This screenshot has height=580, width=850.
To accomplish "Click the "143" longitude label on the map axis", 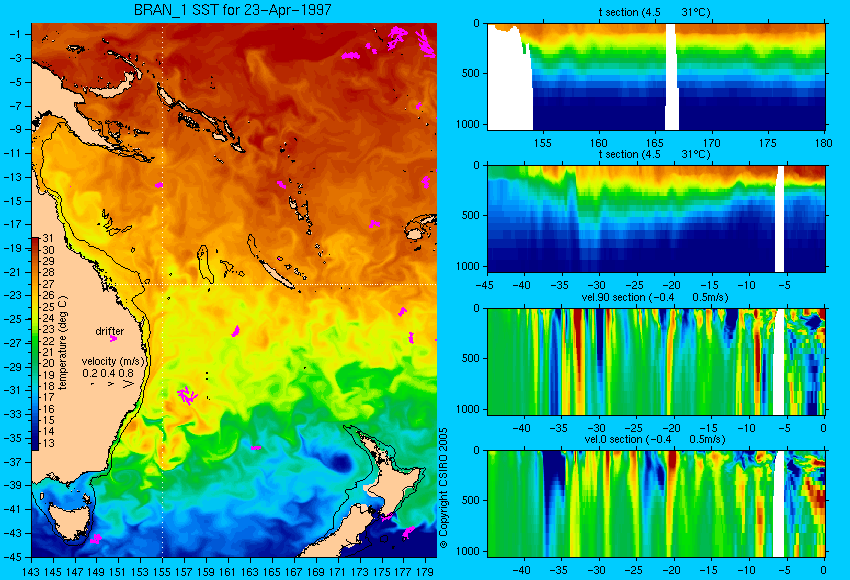I will coord(31,571).
